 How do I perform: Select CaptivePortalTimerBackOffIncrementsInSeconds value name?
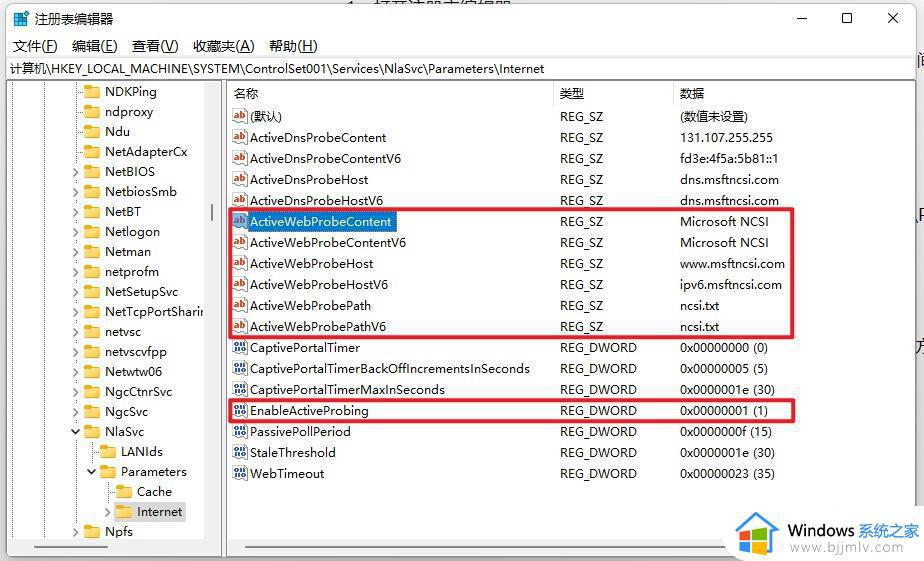[390, 369]
